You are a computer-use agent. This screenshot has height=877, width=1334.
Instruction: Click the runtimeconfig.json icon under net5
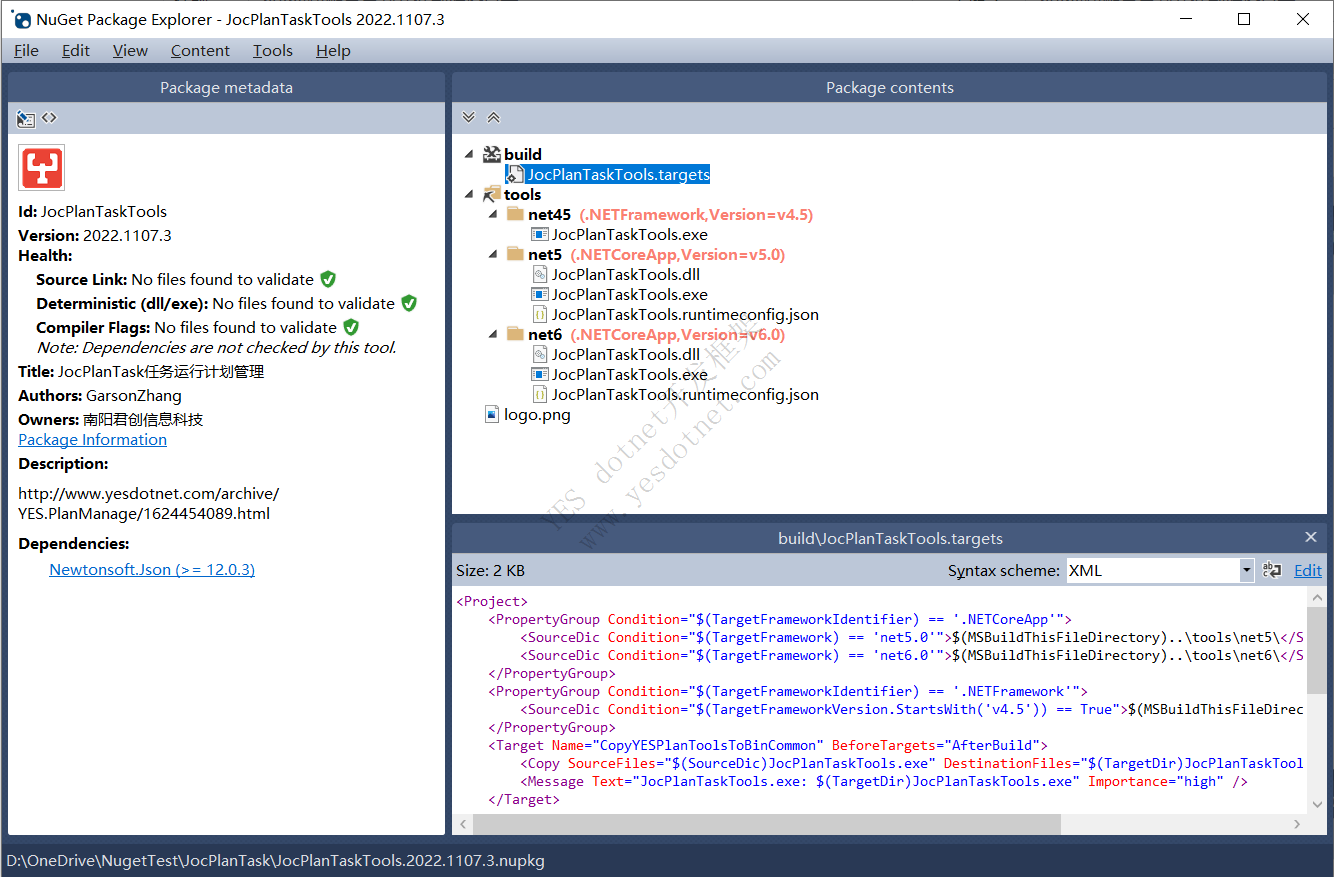click(x=540, y=314)
